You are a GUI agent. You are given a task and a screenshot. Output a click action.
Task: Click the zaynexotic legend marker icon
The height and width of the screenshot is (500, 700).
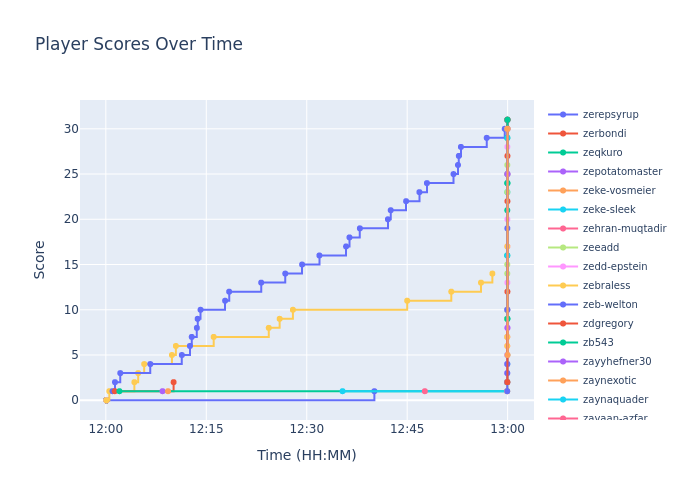click(563, 381)
